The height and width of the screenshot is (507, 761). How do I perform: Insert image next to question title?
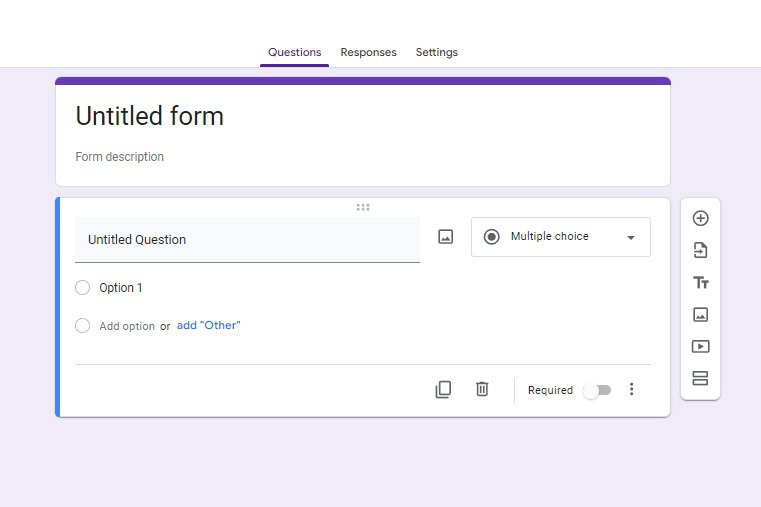446,237
